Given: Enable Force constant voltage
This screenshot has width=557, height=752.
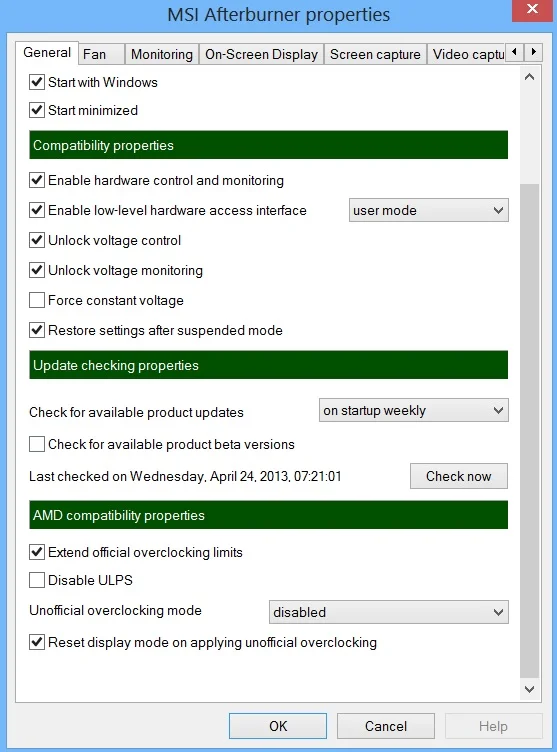Looking at the screenshot, I should [x=37, y=300].
